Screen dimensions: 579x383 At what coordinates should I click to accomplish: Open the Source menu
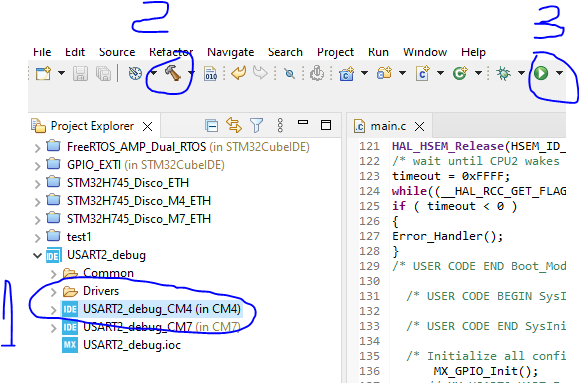point(117,52)
